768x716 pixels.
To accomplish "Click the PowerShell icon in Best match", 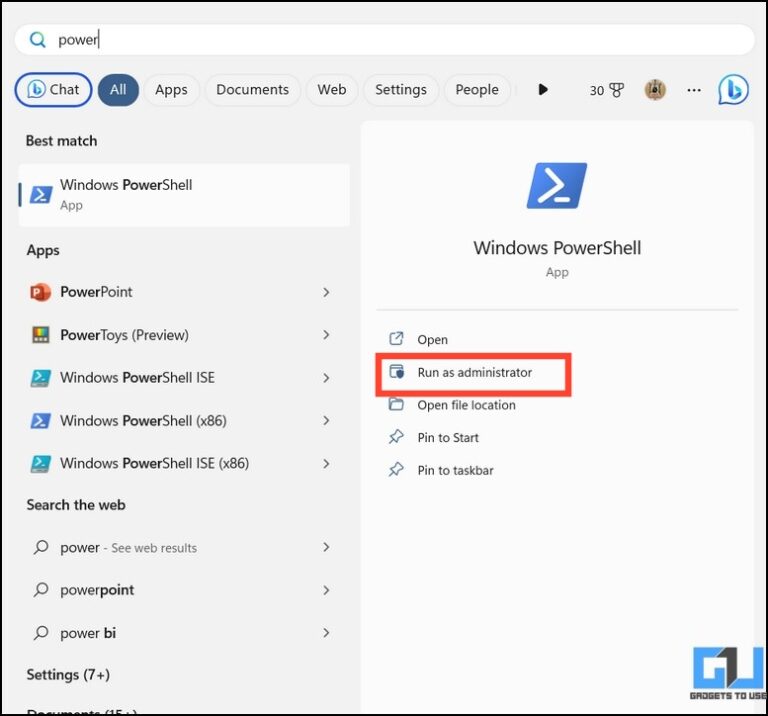I will tap(41, 194).
